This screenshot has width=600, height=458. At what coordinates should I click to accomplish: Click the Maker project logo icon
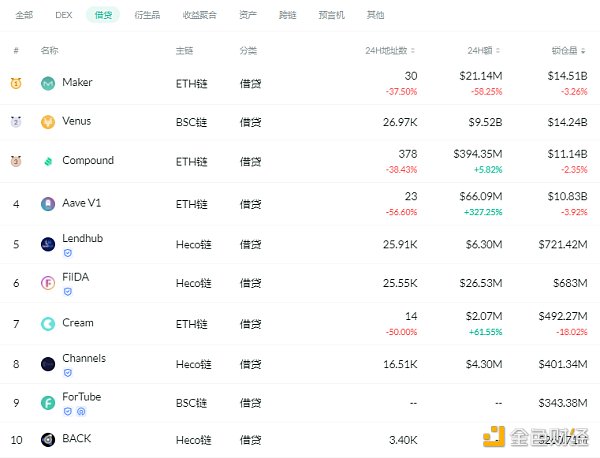pyautogui.click(x=48, y=84)
